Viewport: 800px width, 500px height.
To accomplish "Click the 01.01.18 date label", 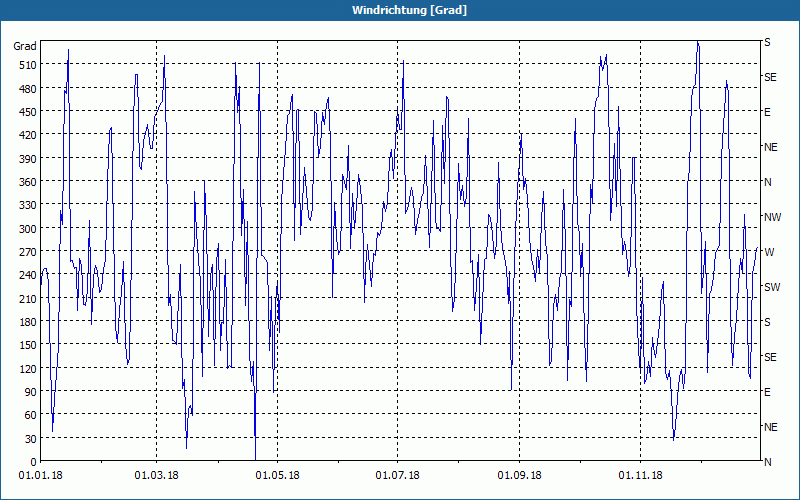I will (x=40, y=476).
